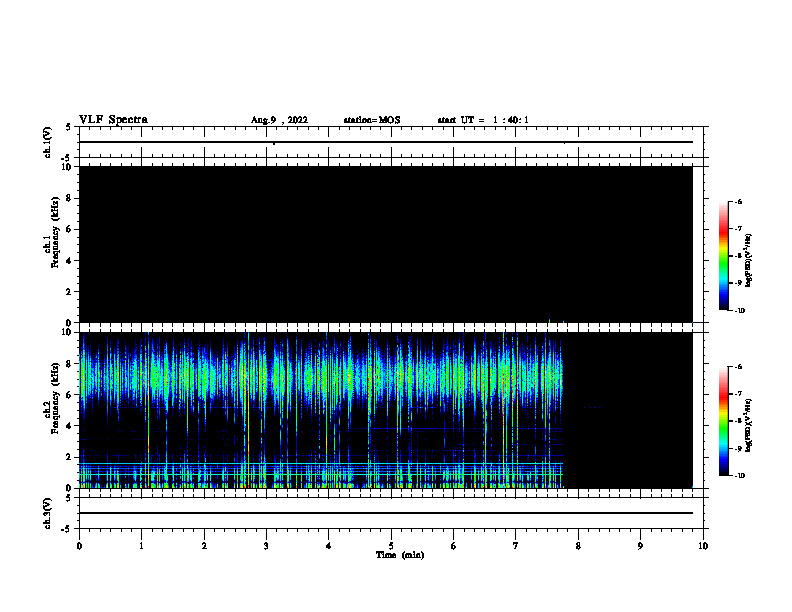Click the time axis tick label "0"
The width and height of the screenshot is (792, 612).
point(79,546)
